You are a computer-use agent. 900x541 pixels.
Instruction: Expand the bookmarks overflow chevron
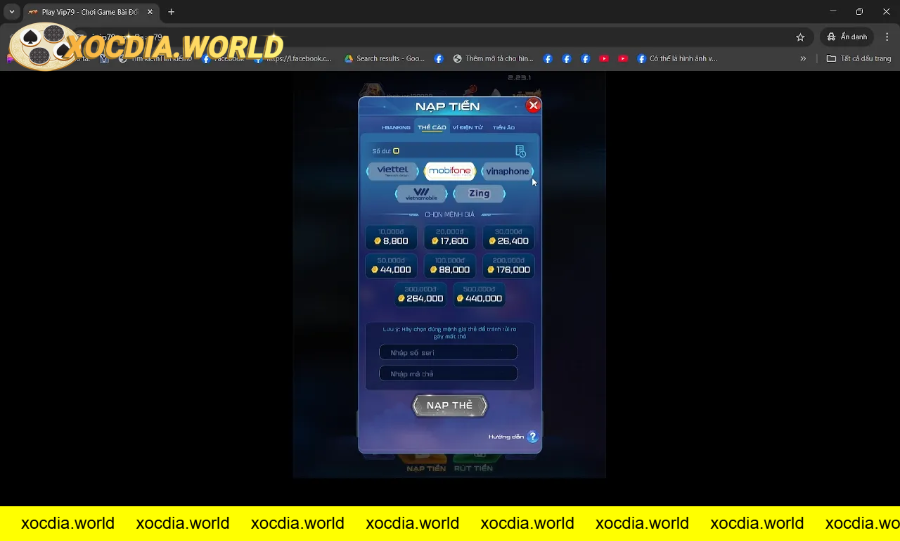[x=803, y=59]
